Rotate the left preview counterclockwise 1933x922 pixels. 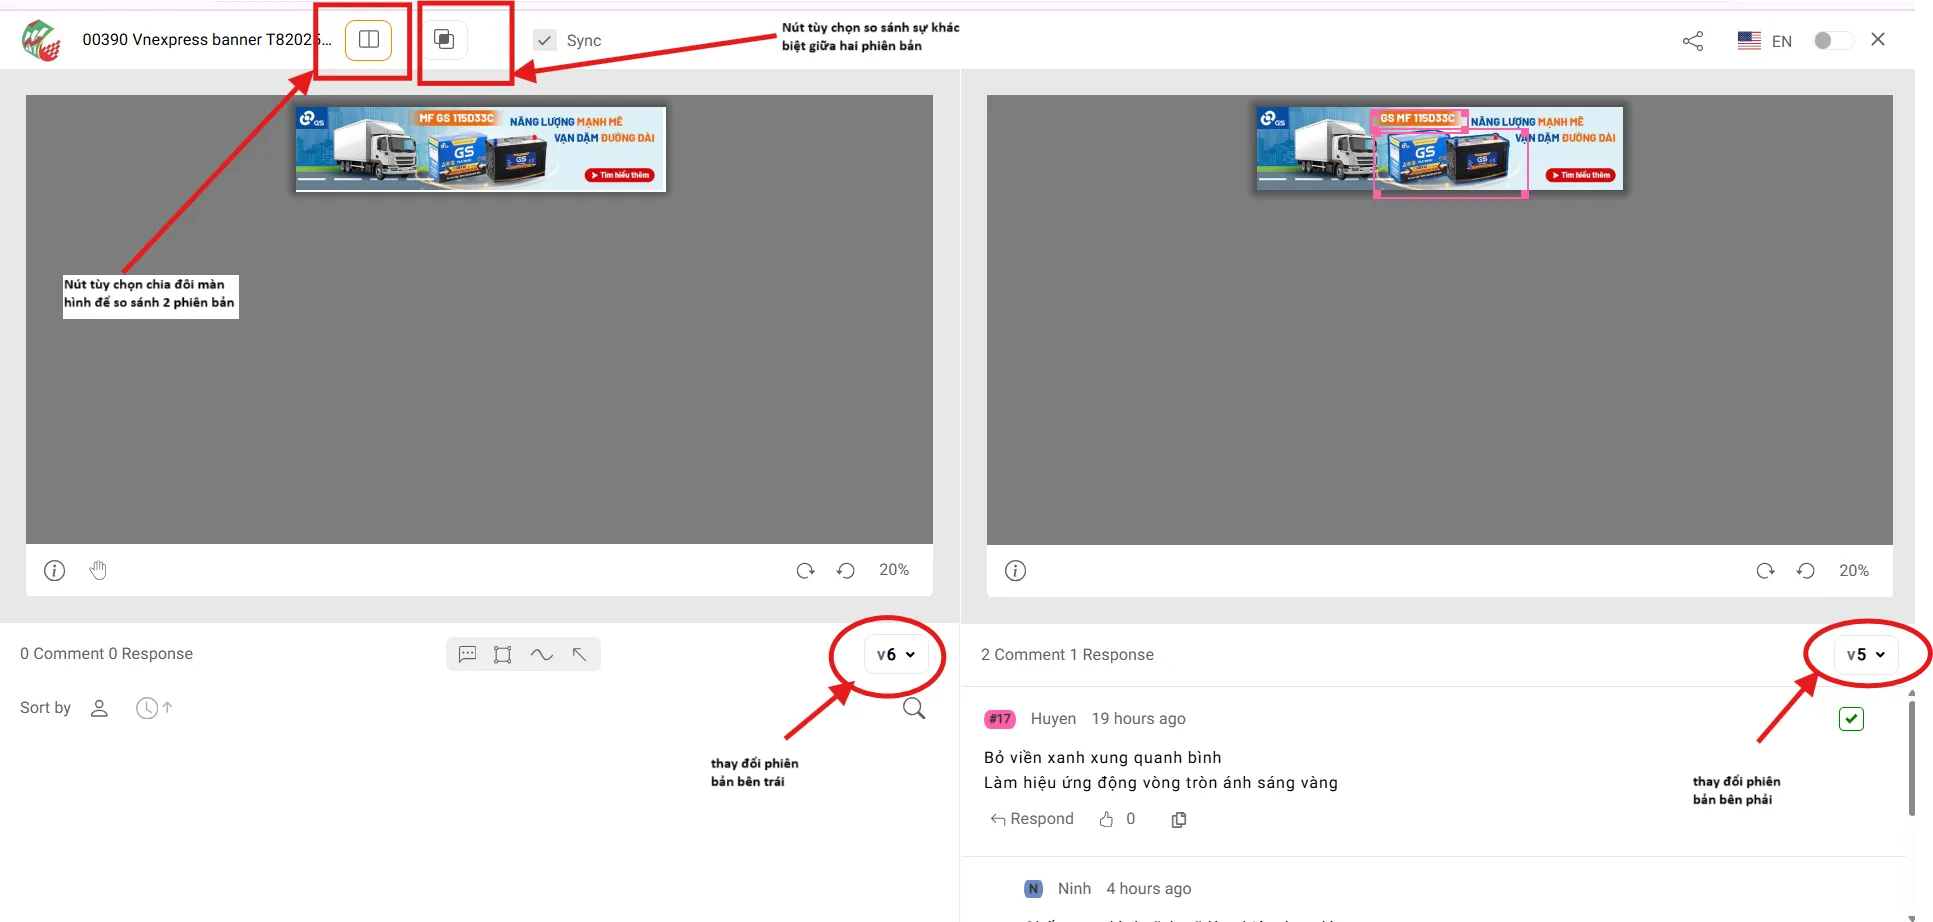pos(846,570)
